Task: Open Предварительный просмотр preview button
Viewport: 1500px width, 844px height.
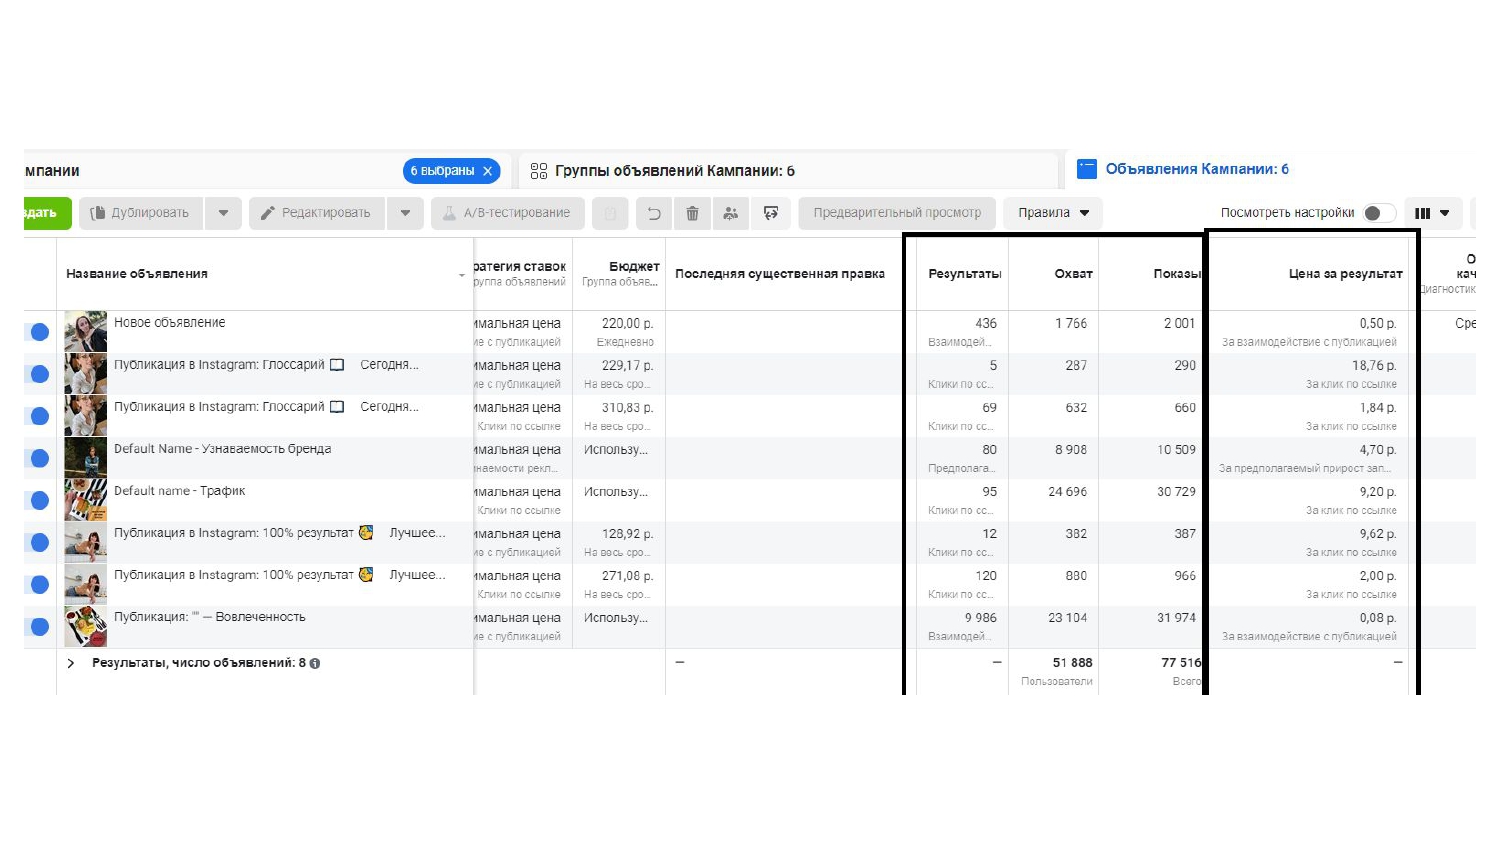Action: click(x=897, y=213)
